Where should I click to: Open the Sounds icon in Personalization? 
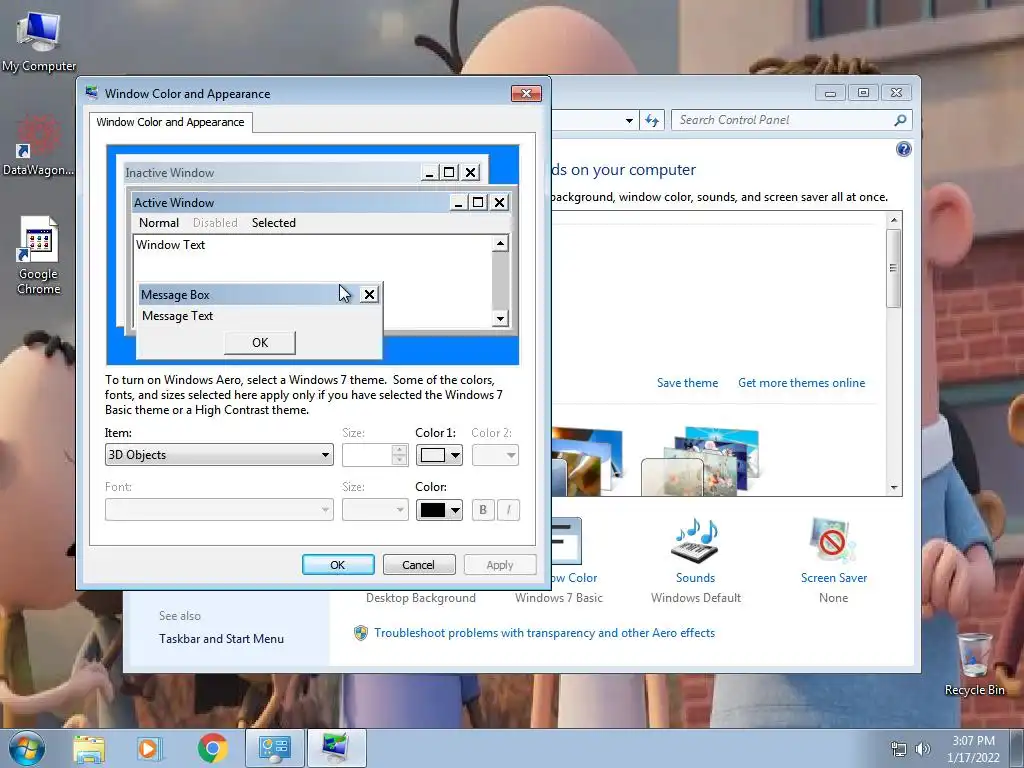tap(695, 541)
